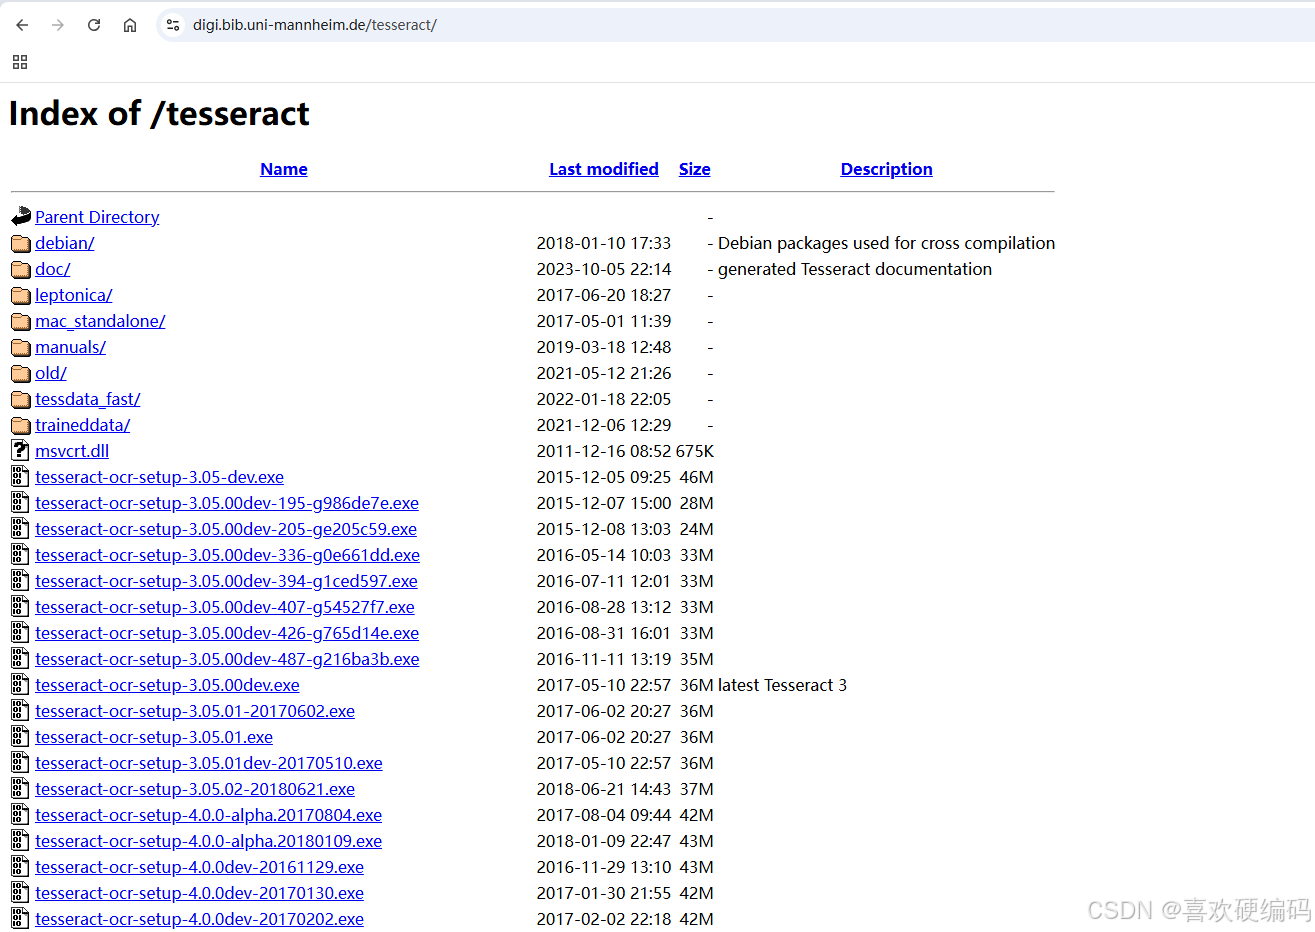Click 'generated Tesseract documentation' description text
Image resolution: width=1315 pixels, height=932 pixels.
pos(855,269)
